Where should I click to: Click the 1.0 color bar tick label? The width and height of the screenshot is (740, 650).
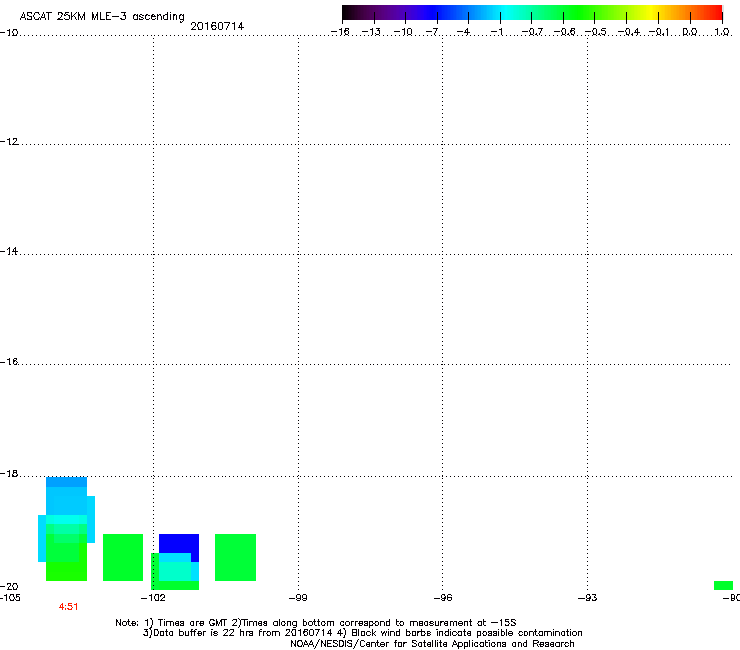722,32
